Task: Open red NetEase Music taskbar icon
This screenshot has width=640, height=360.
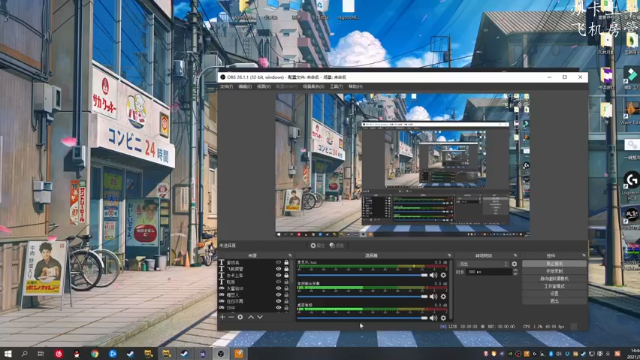Action: (59, 353)
